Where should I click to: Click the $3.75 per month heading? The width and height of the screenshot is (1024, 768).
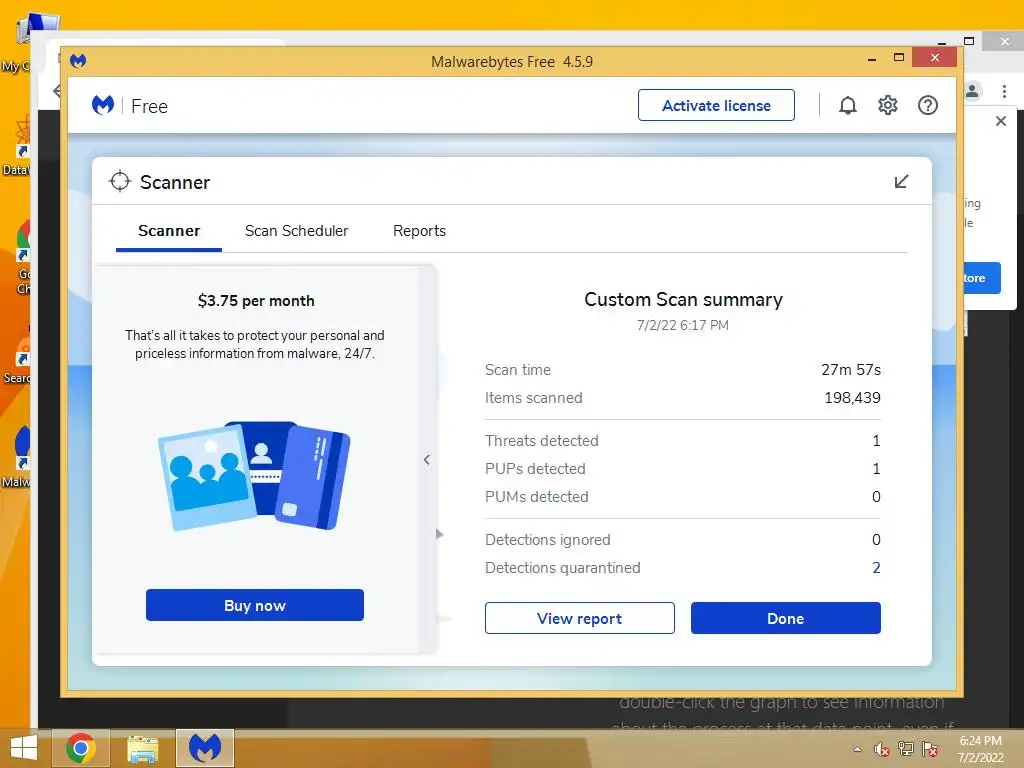pyautogui.click(x=256, y=300)
